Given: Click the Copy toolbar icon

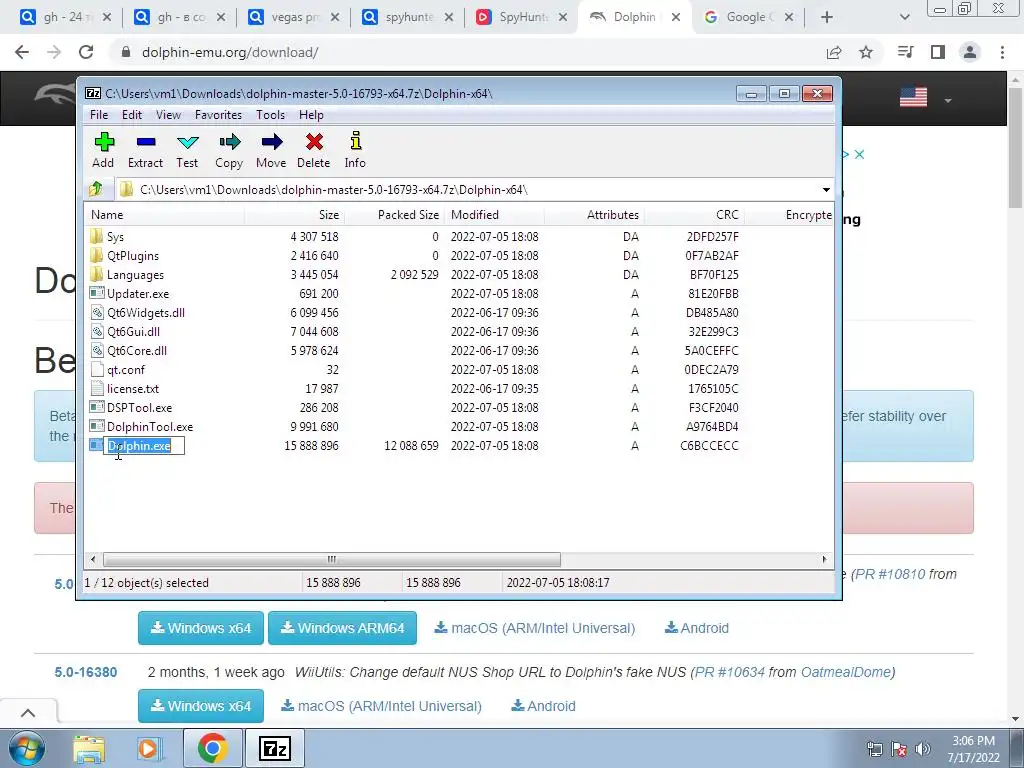Looking at the screenshot, I should click(229, 142).
